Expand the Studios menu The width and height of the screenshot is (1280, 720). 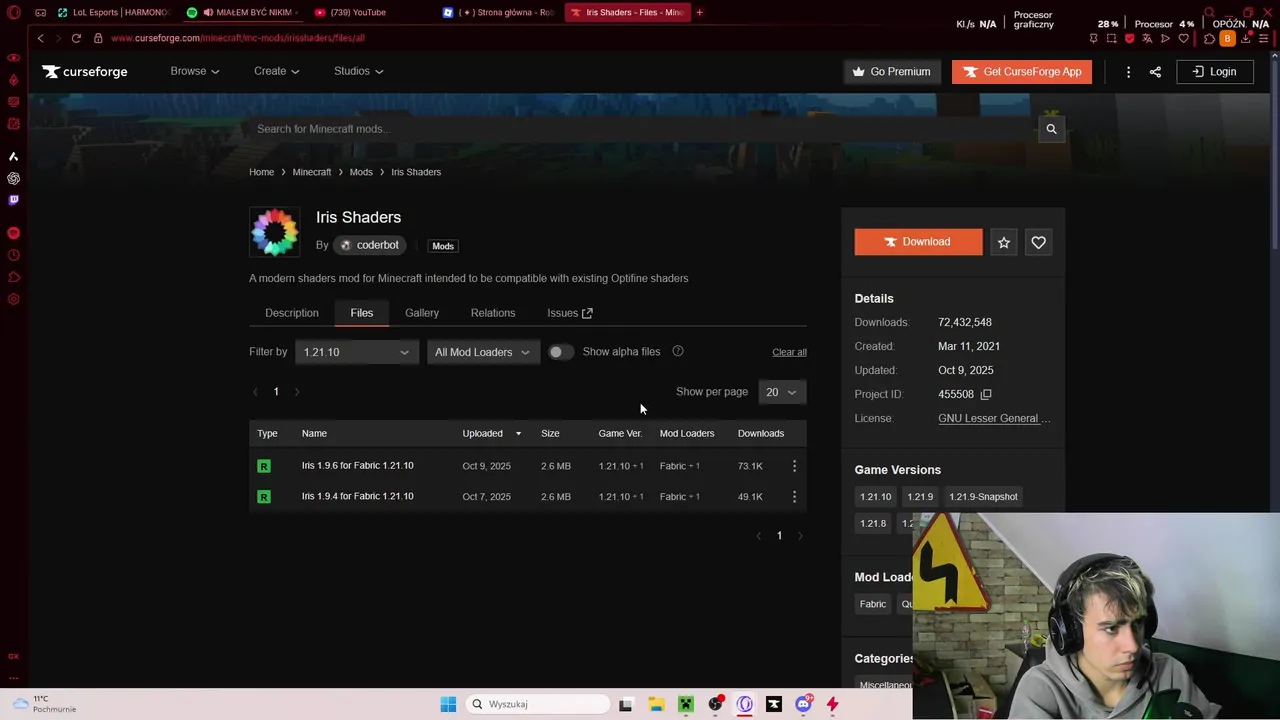pyautogui.click(x=358, y=71)
